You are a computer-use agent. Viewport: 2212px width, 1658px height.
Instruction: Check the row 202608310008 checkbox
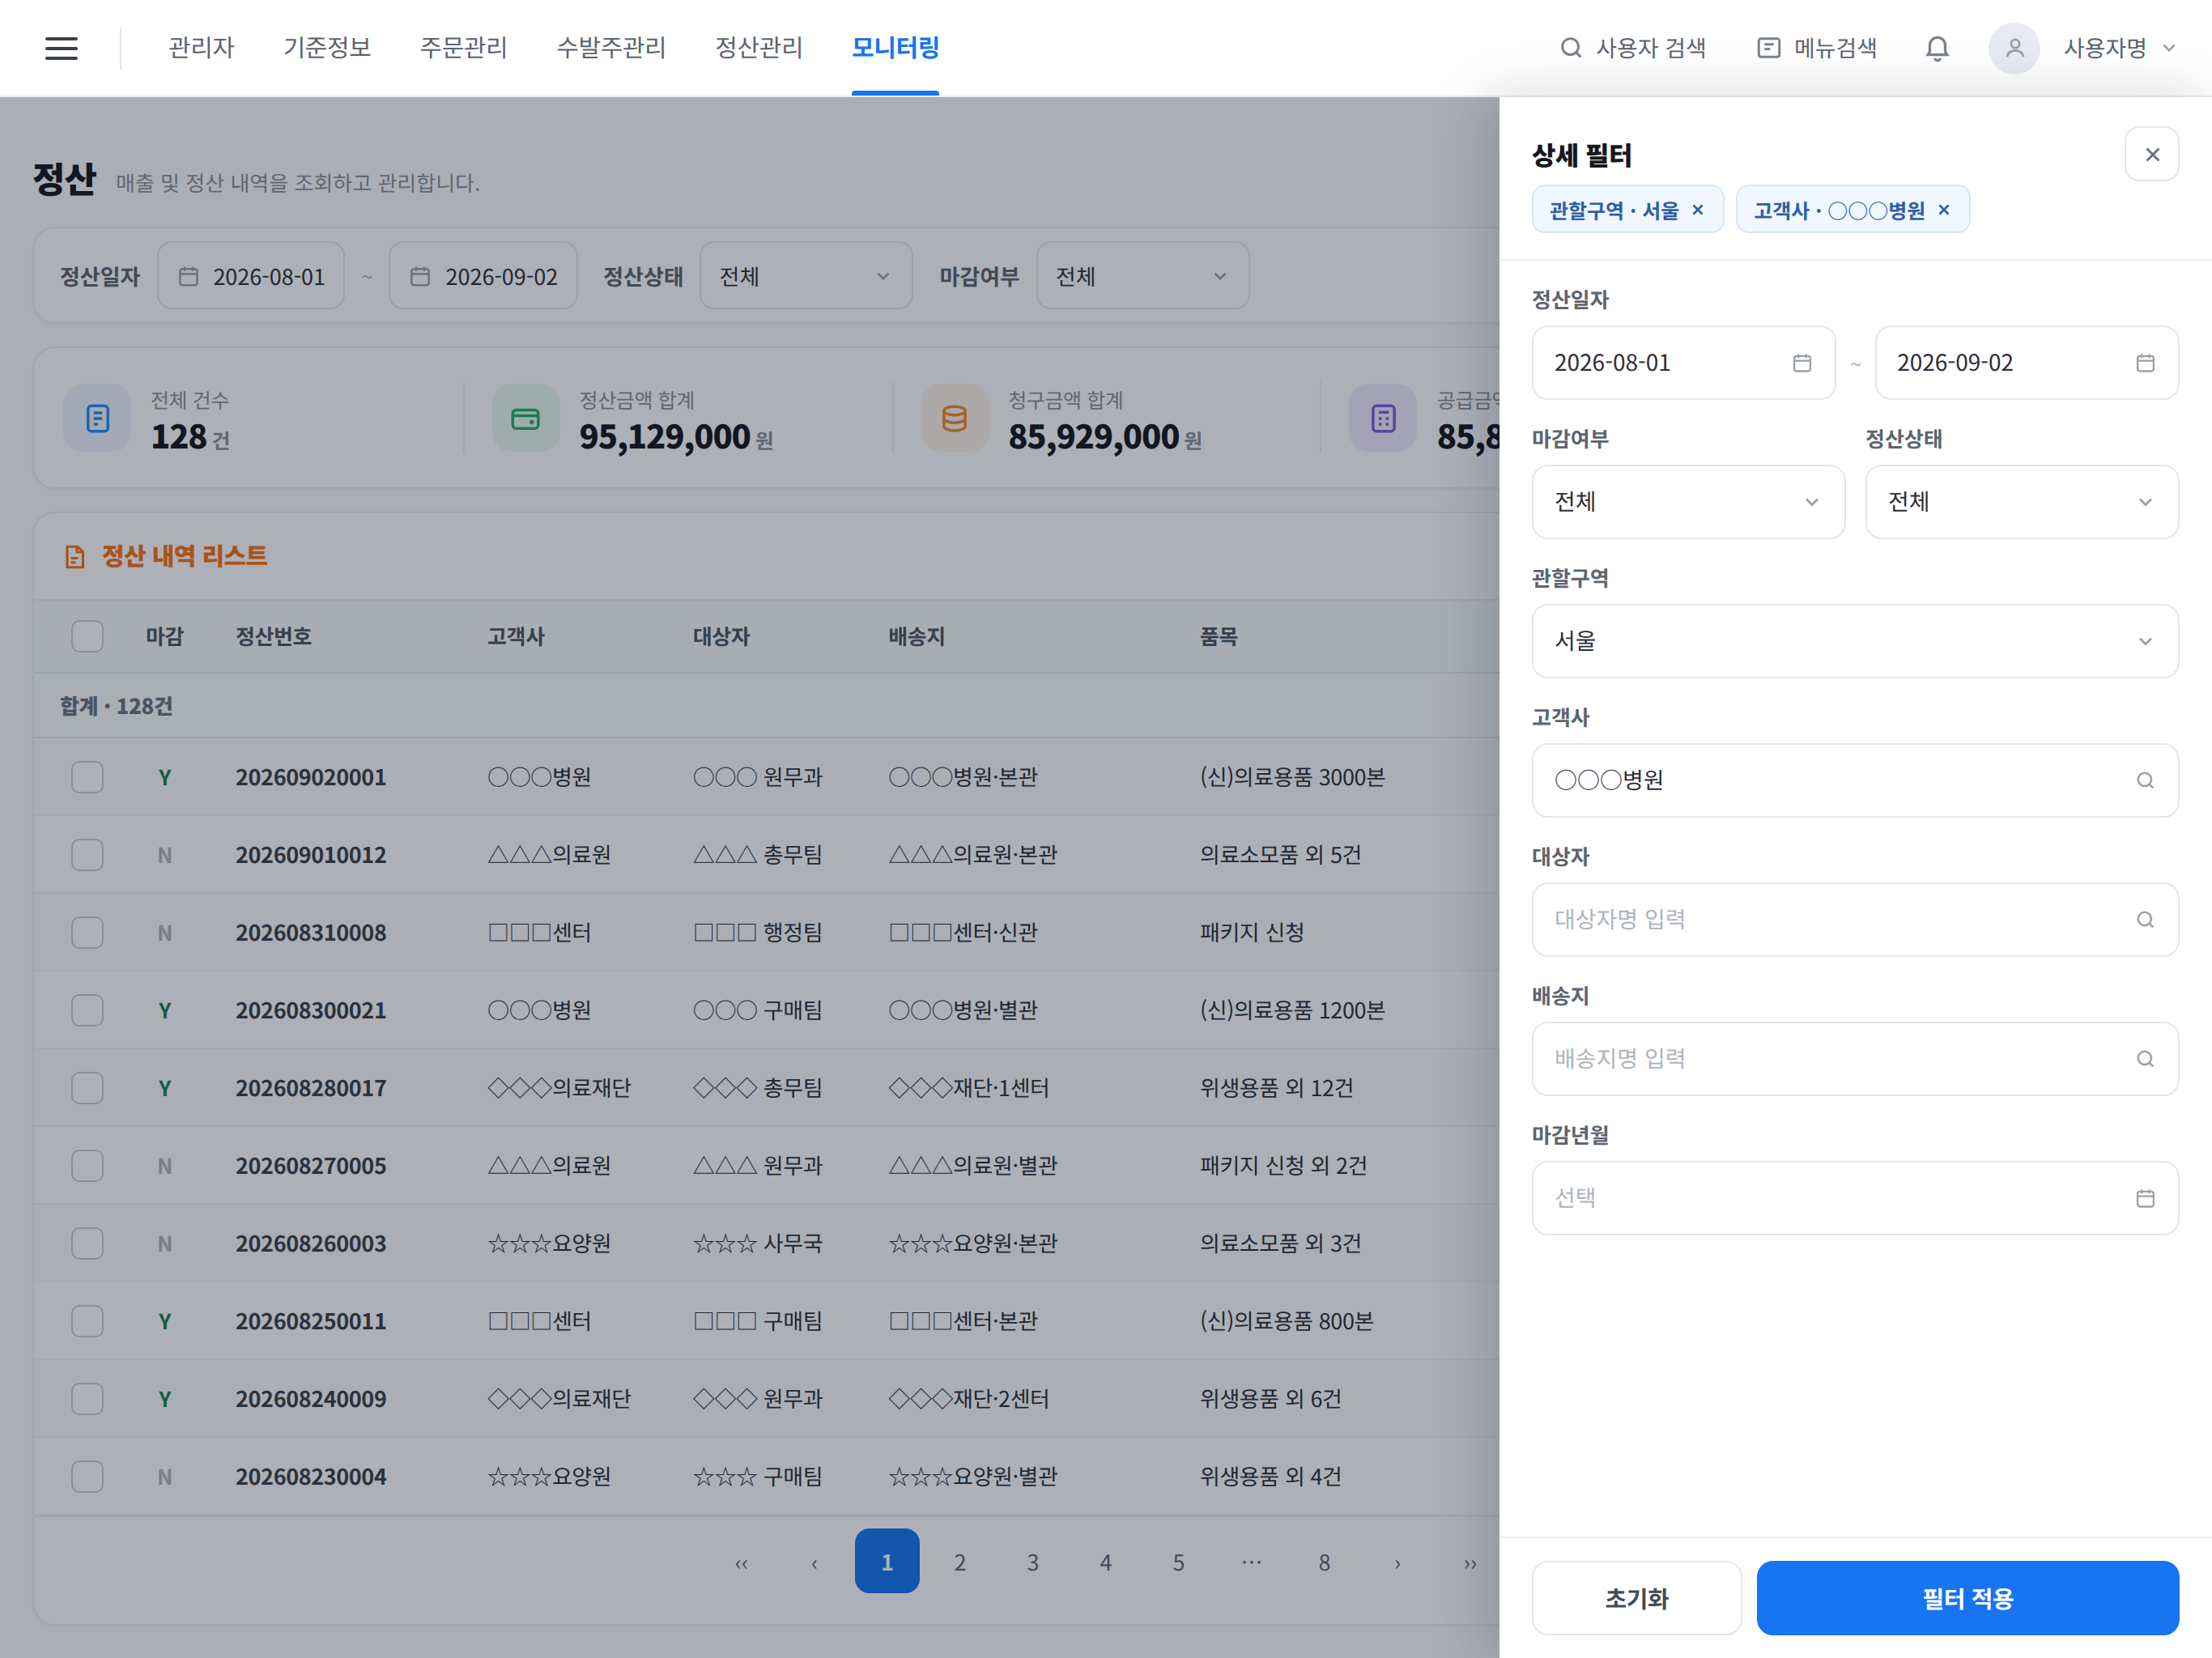click(x=87, y=933)
